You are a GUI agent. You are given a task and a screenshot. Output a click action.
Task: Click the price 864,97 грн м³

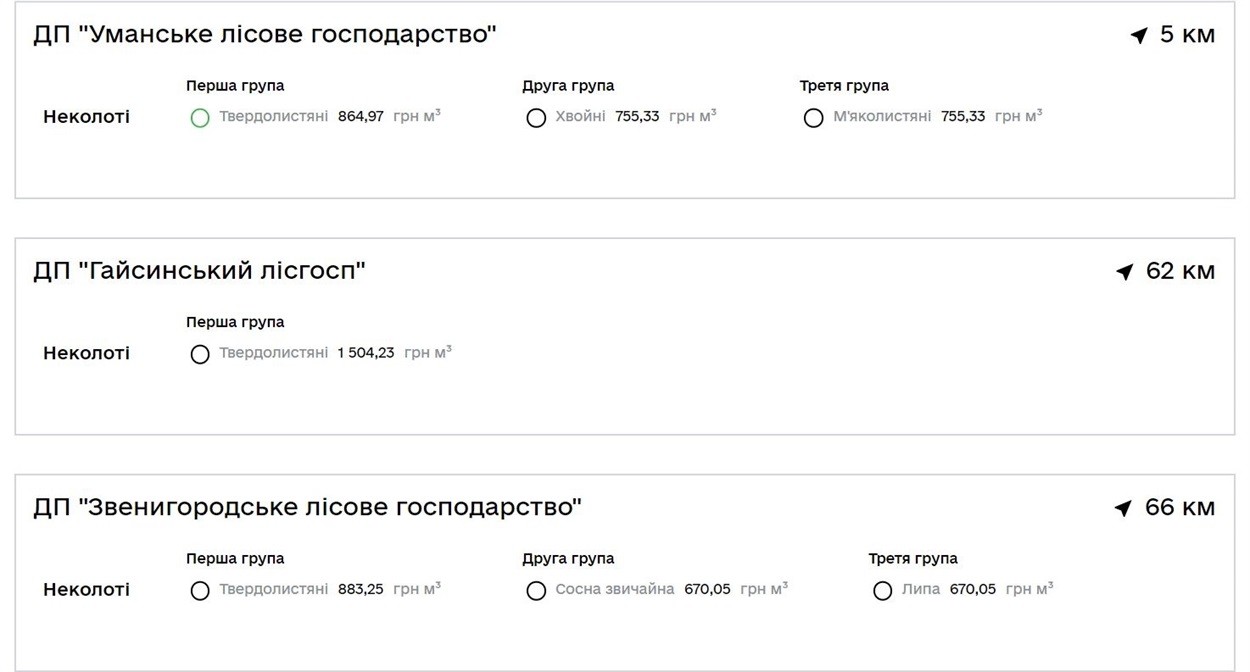pyautogui.click(x=389, y=116)
